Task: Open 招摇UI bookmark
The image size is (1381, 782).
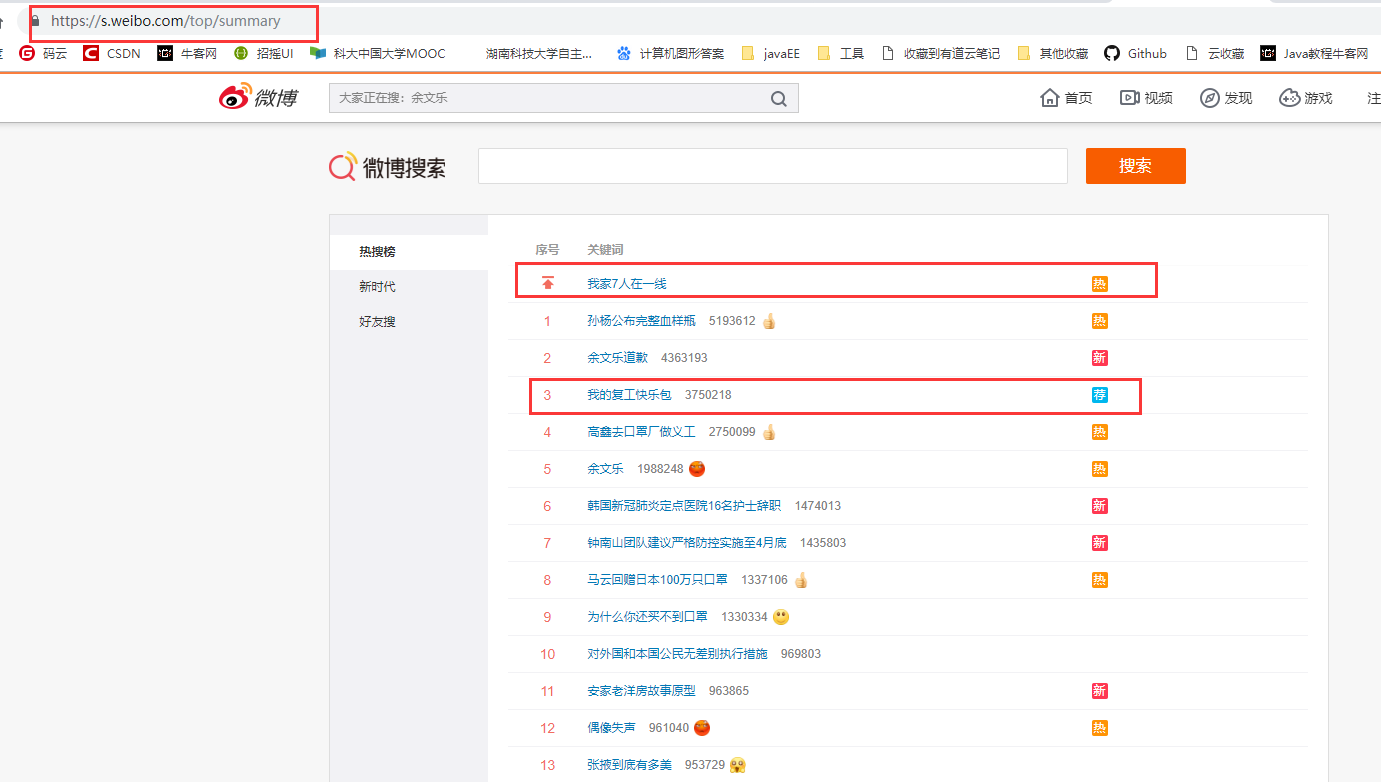Action: (x=263, y=54)
